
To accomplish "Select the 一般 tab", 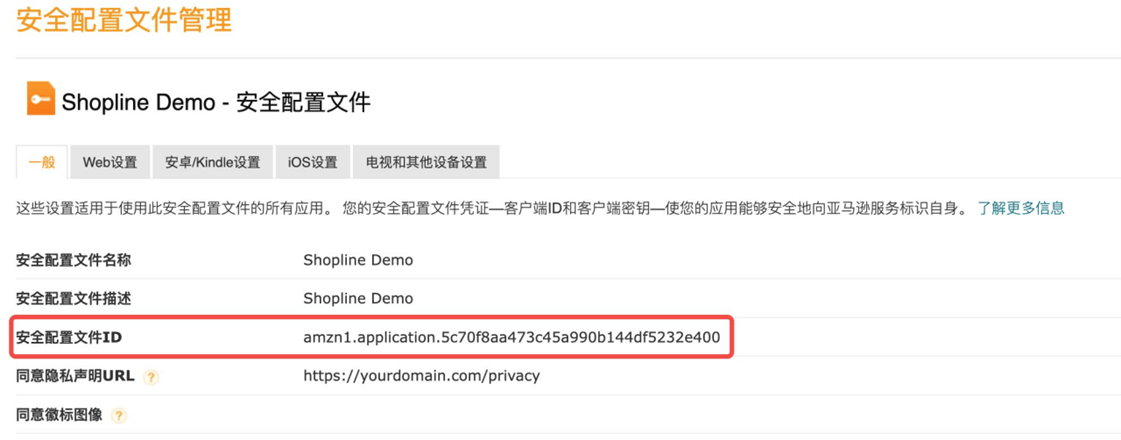I will (41, 162).
